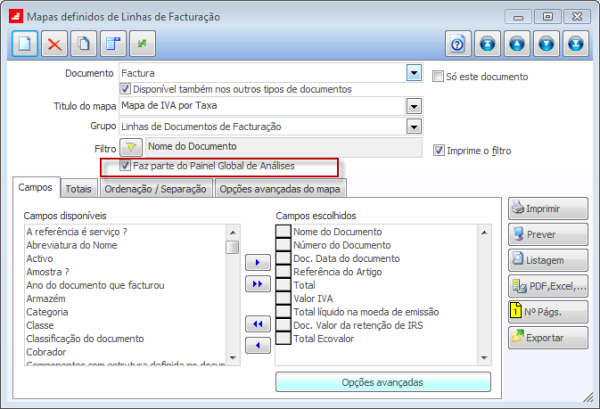Click the app logo in title bar

[16, 16]
